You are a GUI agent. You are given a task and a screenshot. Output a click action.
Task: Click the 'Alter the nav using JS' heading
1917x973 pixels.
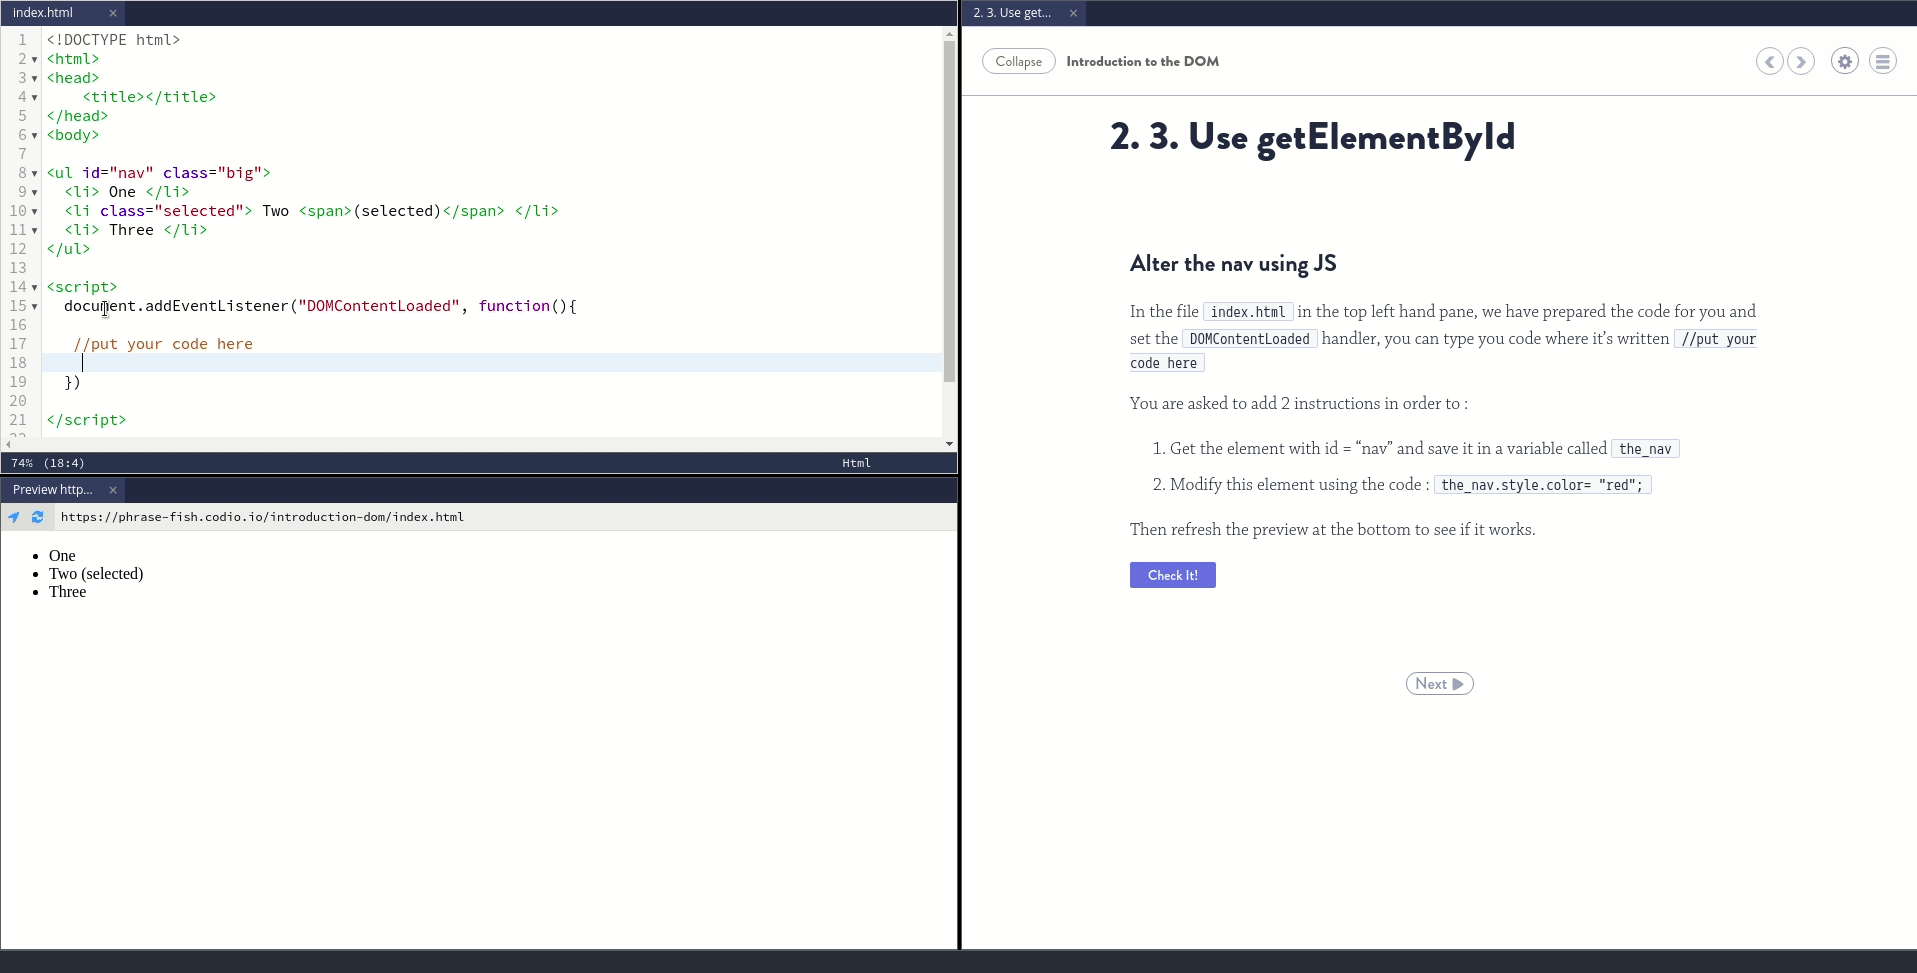[1233, 264]
